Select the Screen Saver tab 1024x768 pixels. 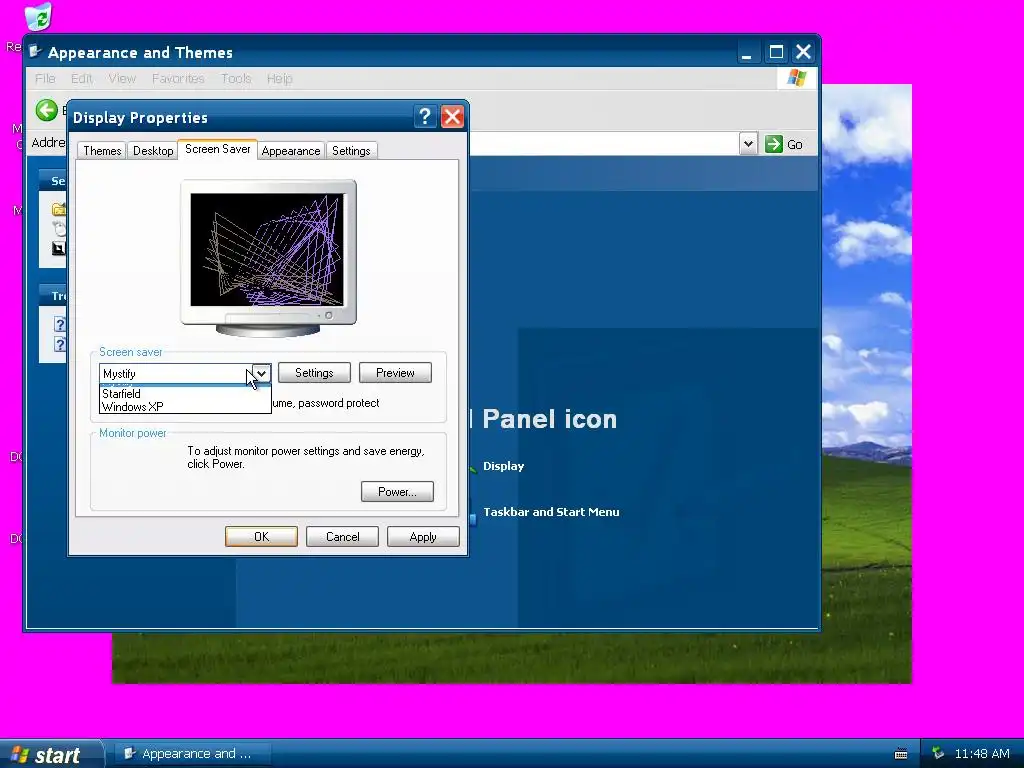tap(217, 149)
